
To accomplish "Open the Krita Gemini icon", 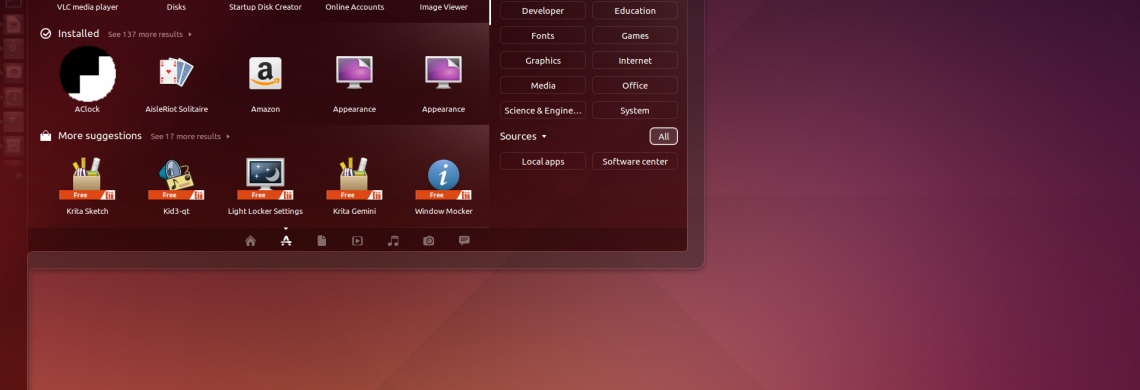I will [354, 178].
